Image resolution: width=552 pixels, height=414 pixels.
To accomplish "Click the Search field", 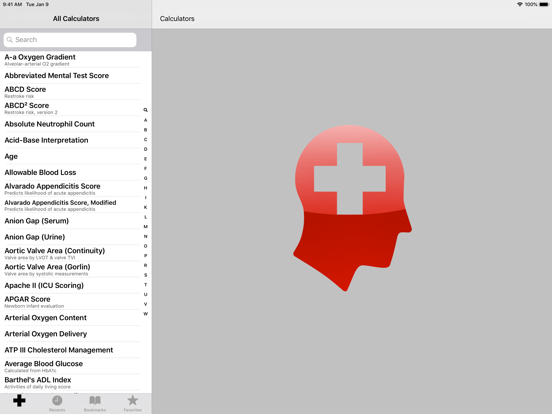I will click(x=70, y=40).
